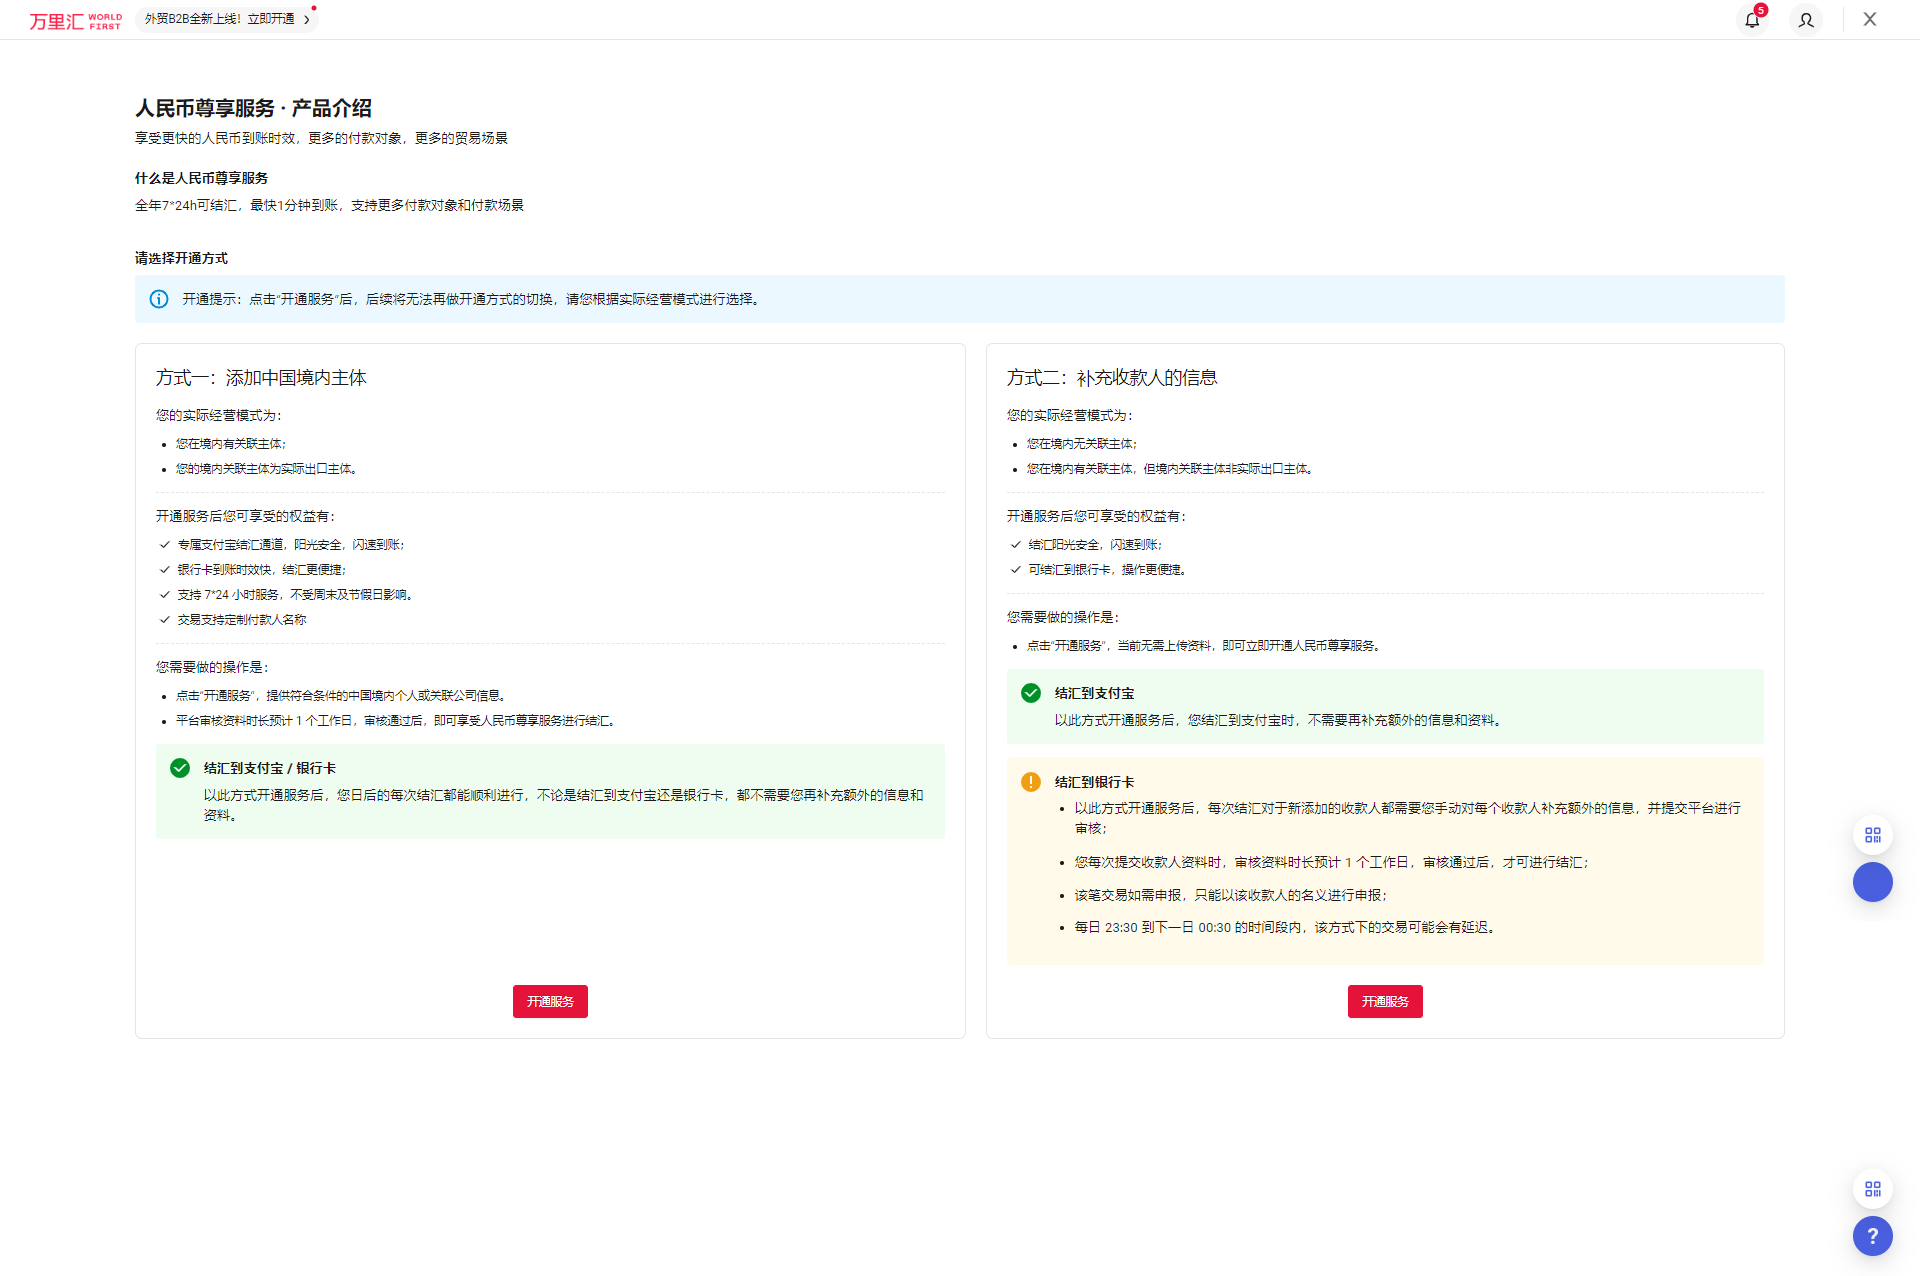This screenshot has height=1276, width=1920.
Task: Close the page with the X button
Action: [x=1869, y=19]
